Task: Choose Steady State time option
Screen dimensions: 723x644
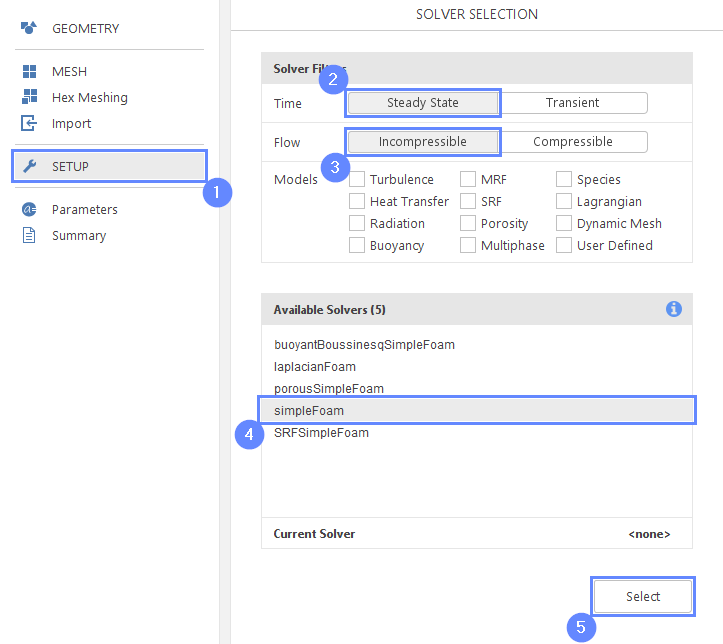Action: 423,103
